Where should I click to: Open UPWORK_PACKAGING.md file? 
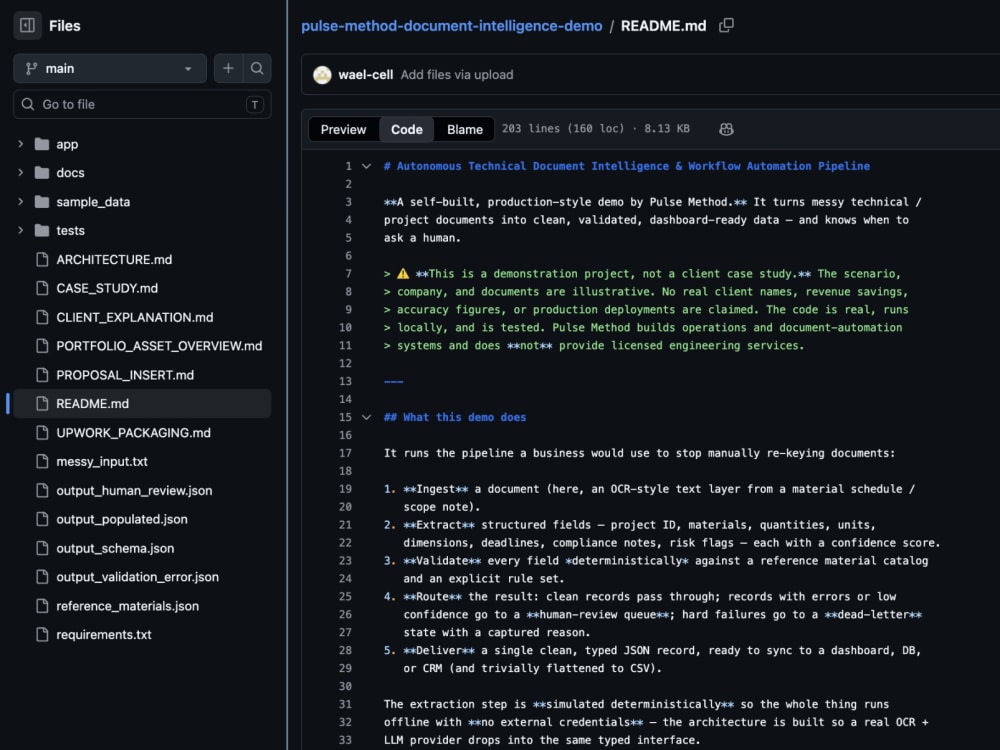coord(133,432)
